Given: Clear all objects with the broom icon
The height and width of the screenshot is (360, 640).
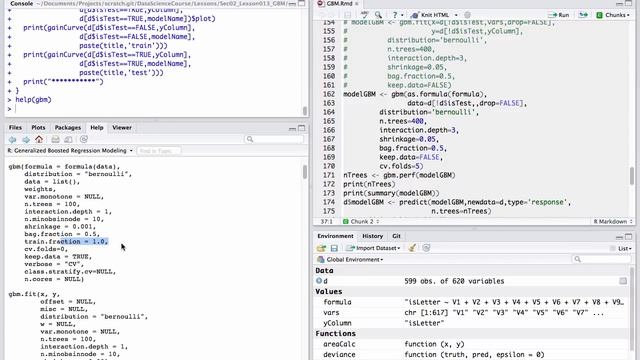Looking at the screenshot, I should point(412,248).
